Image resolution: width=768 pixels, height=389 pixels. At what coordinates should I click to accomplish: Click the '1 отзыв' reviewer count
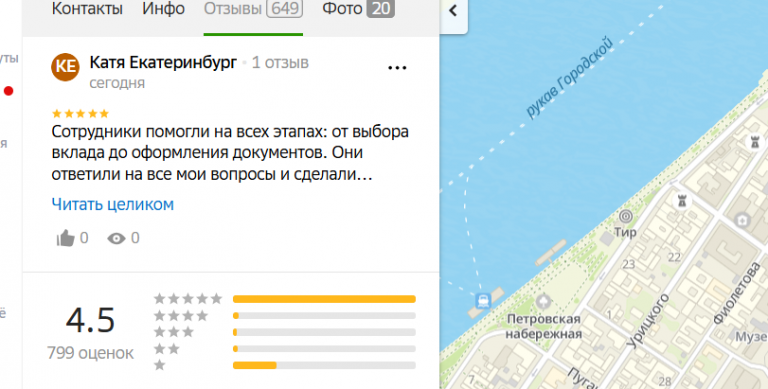pos(280,63)
